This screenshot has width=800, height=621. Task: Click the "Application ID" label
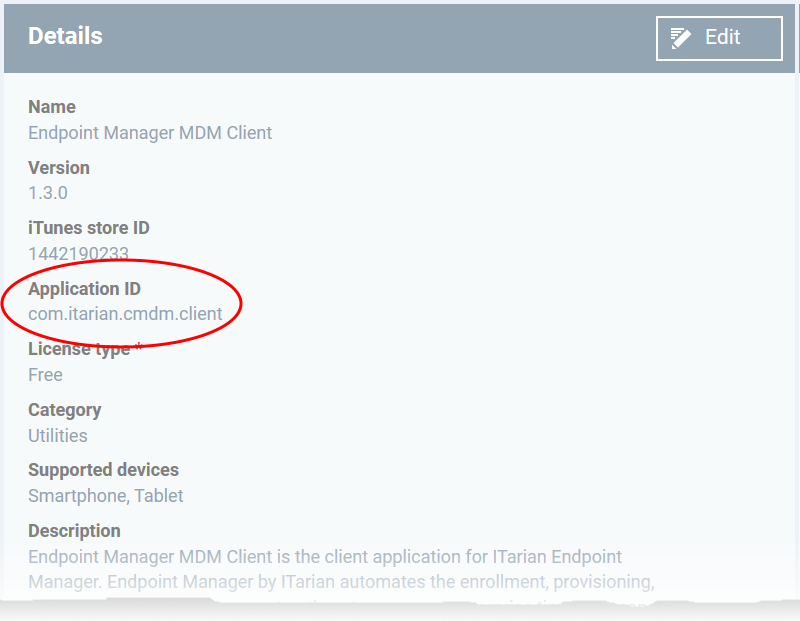84,289
